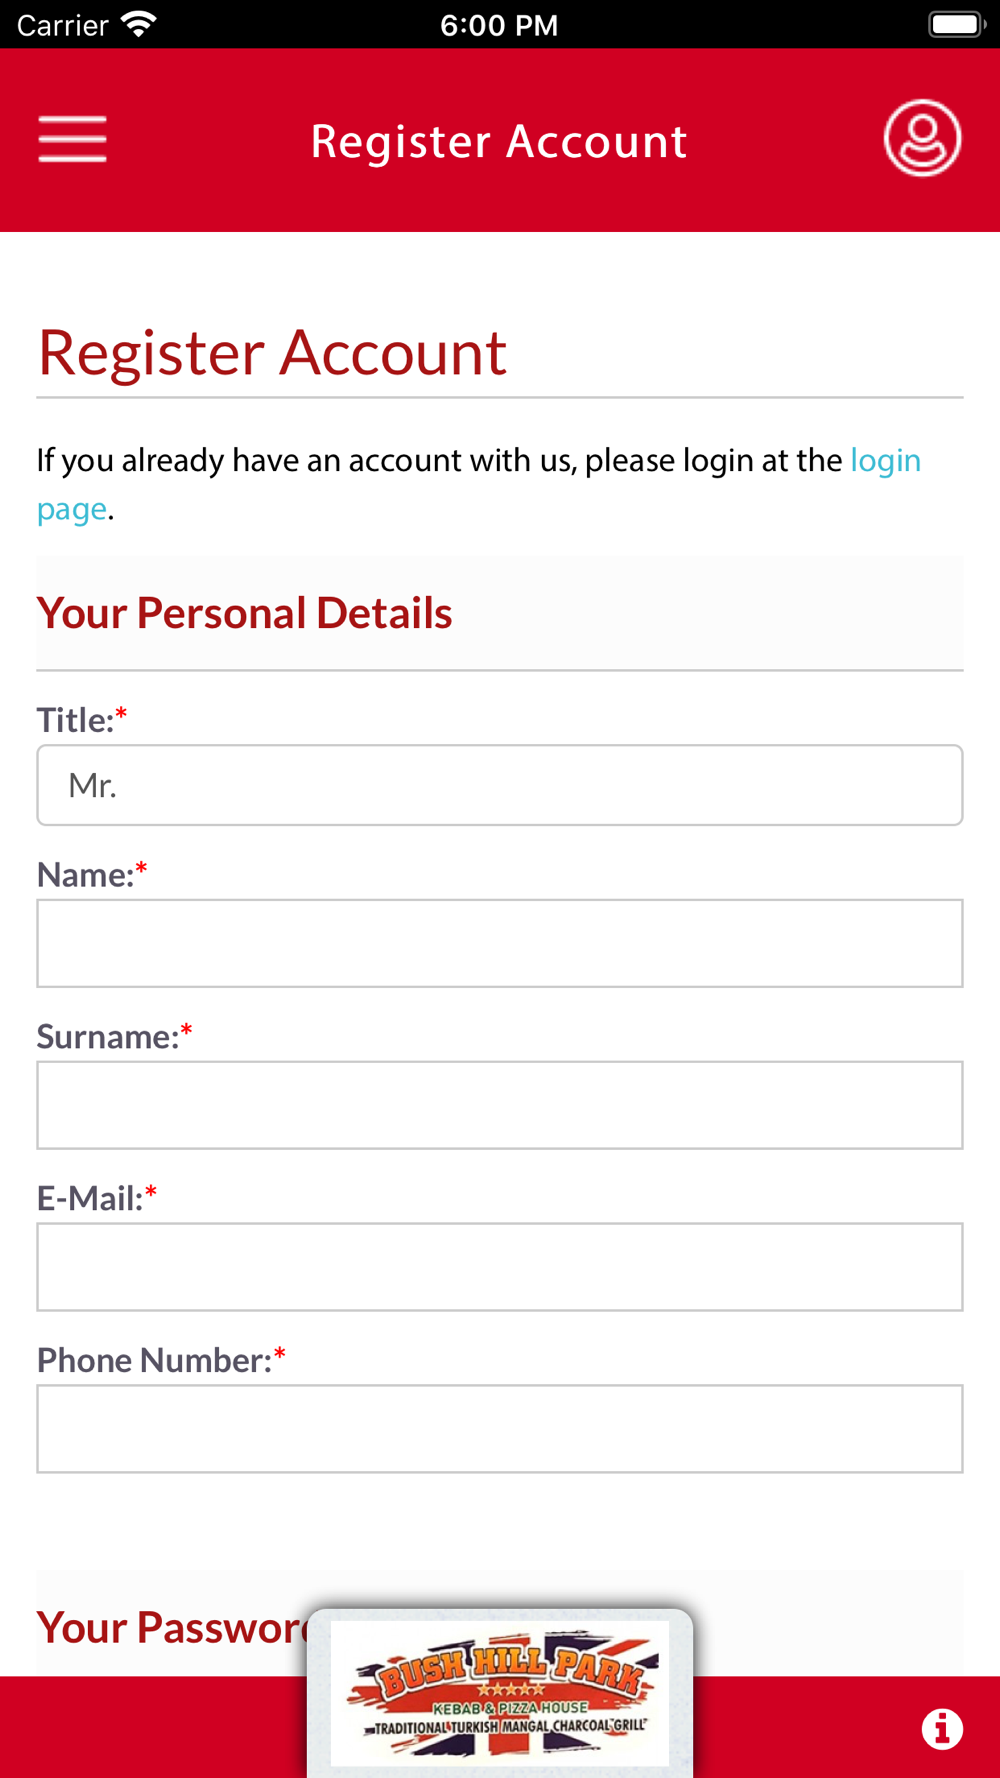Click the Surname field label
The height and width of the screenshot is (1778, 1000).
108,1037
